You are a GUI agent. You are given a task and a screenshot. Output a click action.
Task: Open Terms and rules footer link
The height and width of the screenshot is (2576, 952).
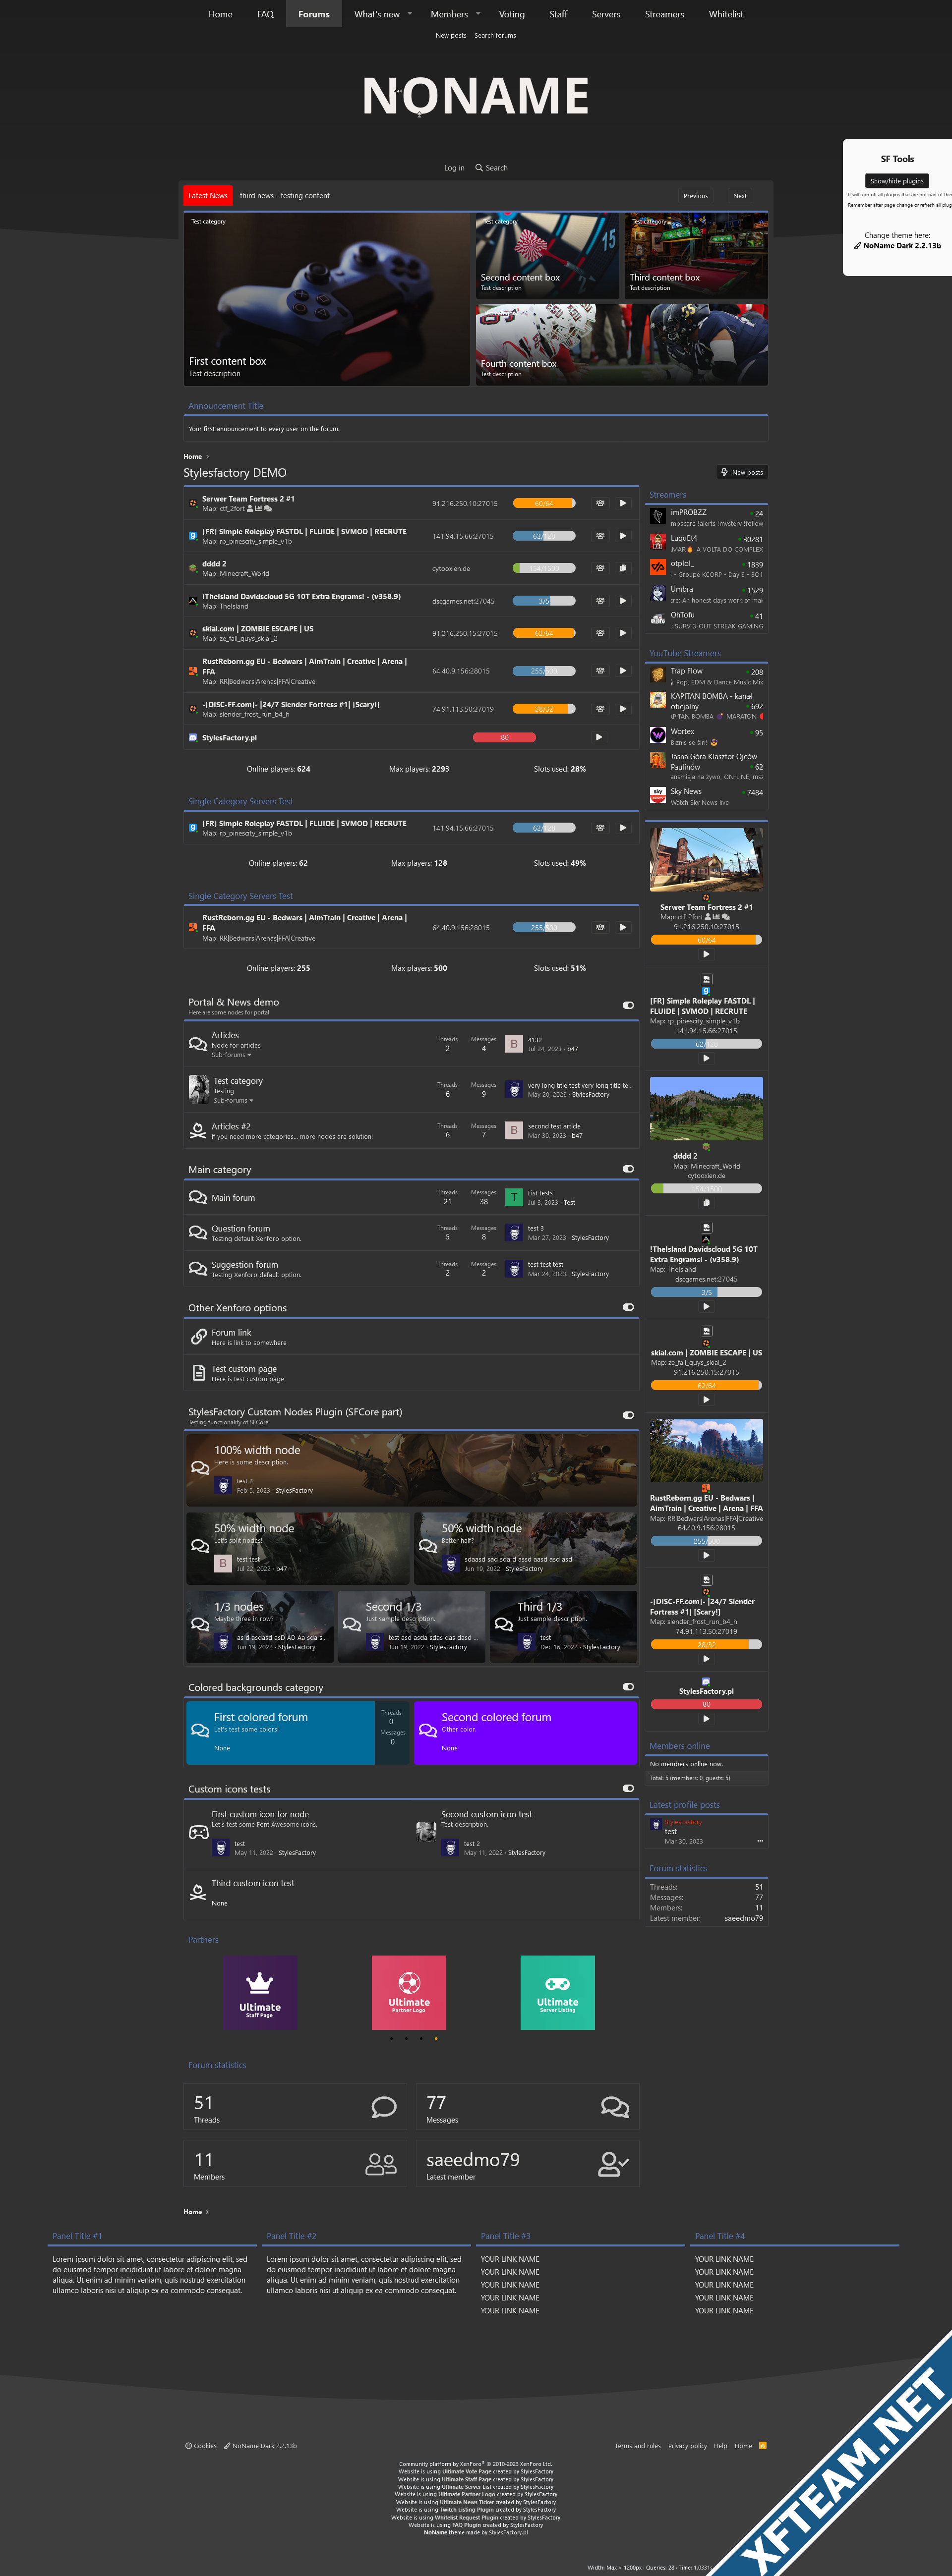[x=637, y=2445]
